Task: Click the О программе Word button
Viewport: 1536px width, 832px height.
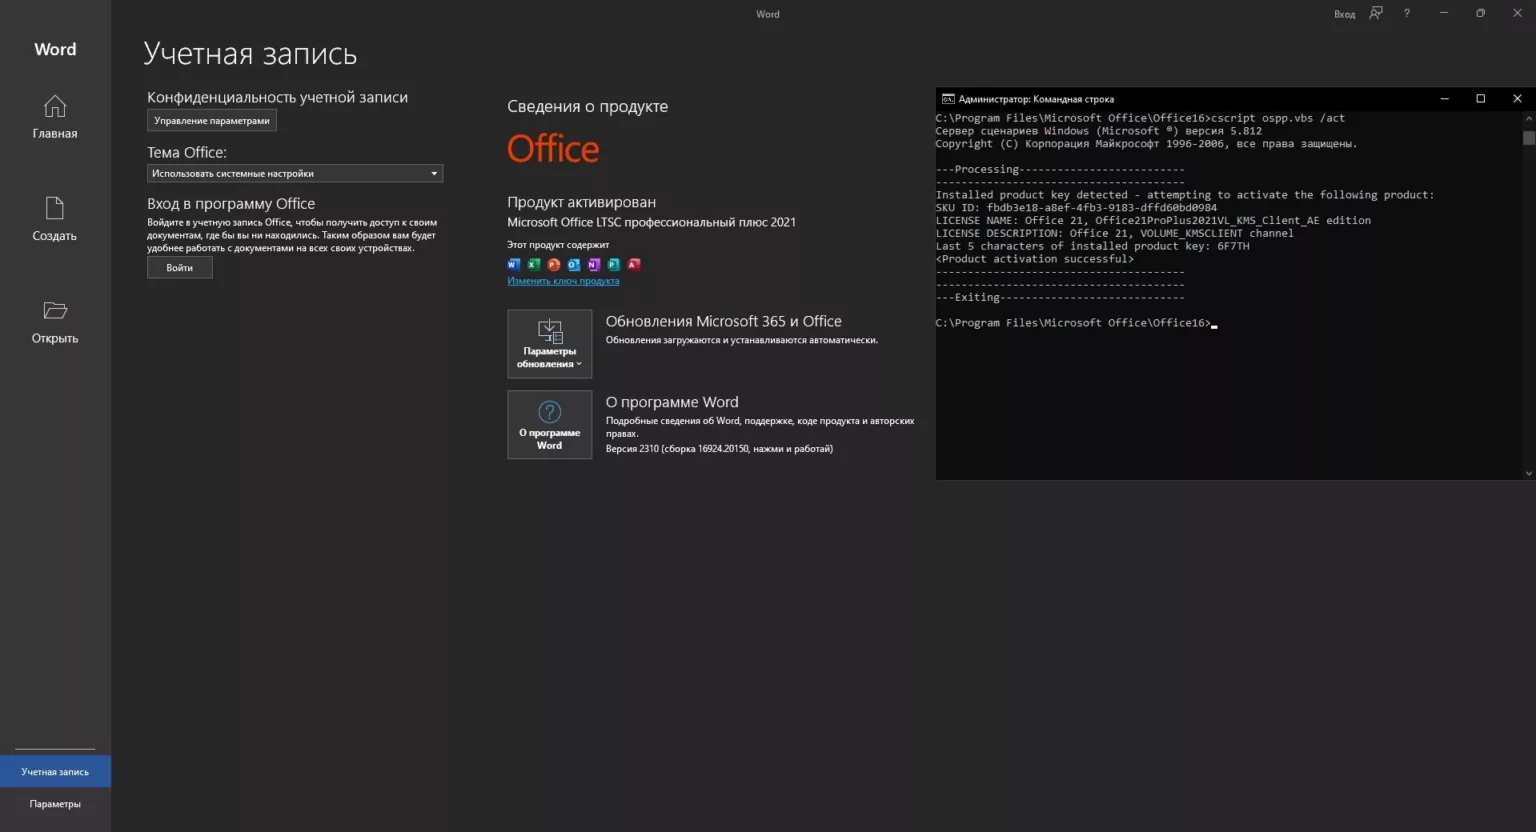Action: click(x=549, y=425)
